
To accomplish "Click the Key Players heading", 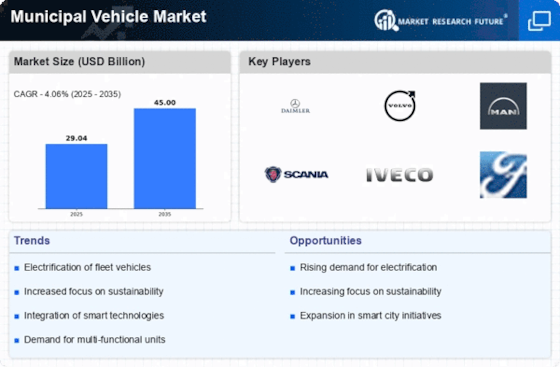I will (x=279, y=61).
